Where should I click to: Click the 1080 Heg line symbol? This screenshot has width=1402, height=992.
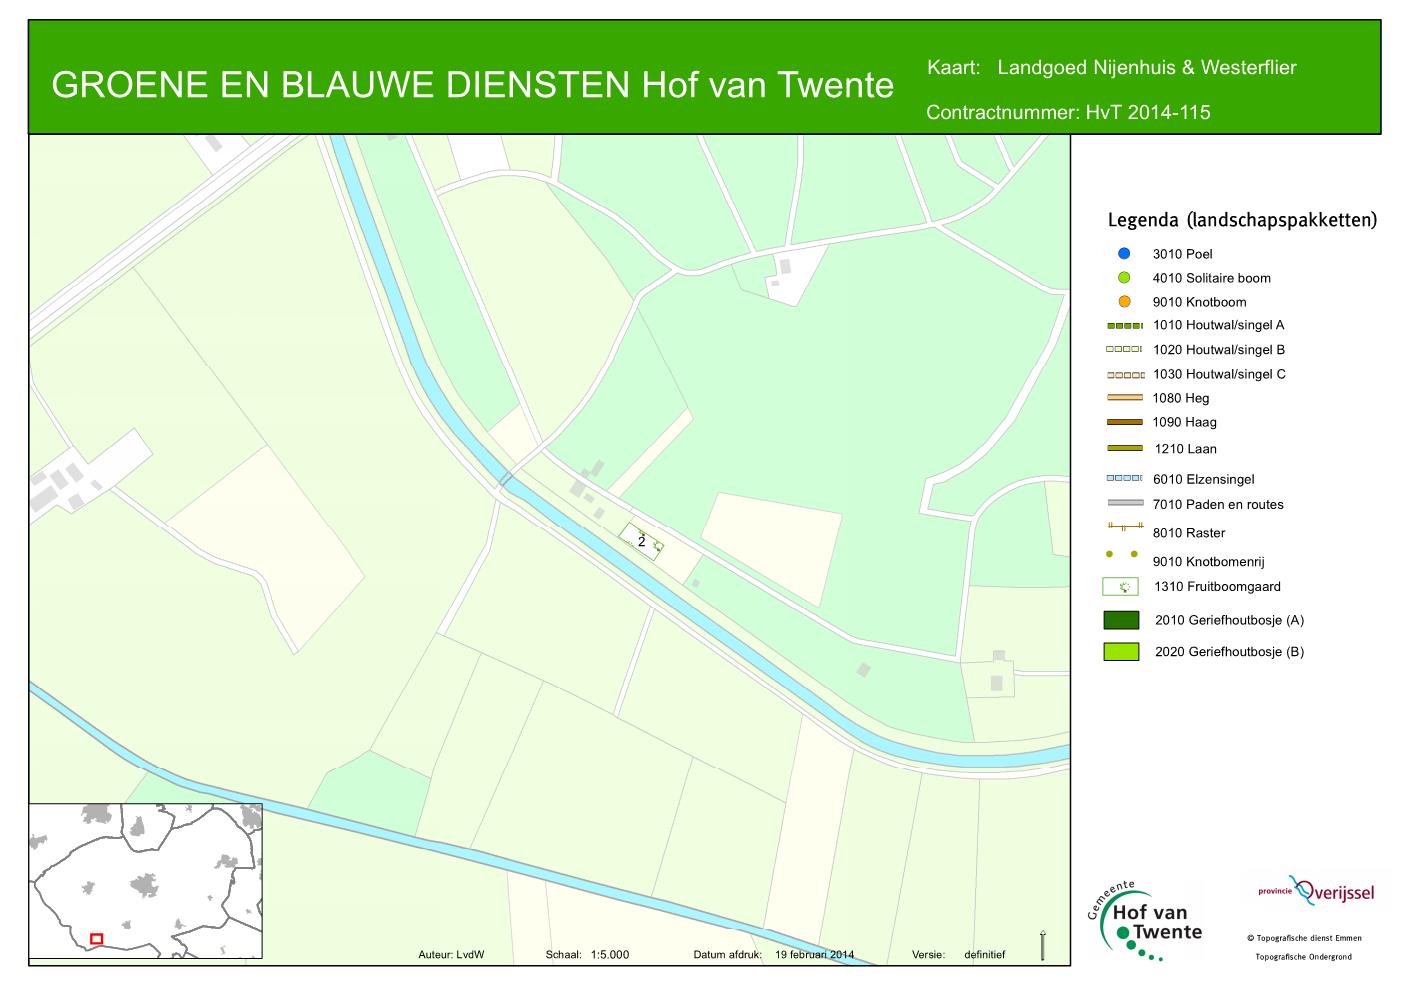coord(1124,398)
